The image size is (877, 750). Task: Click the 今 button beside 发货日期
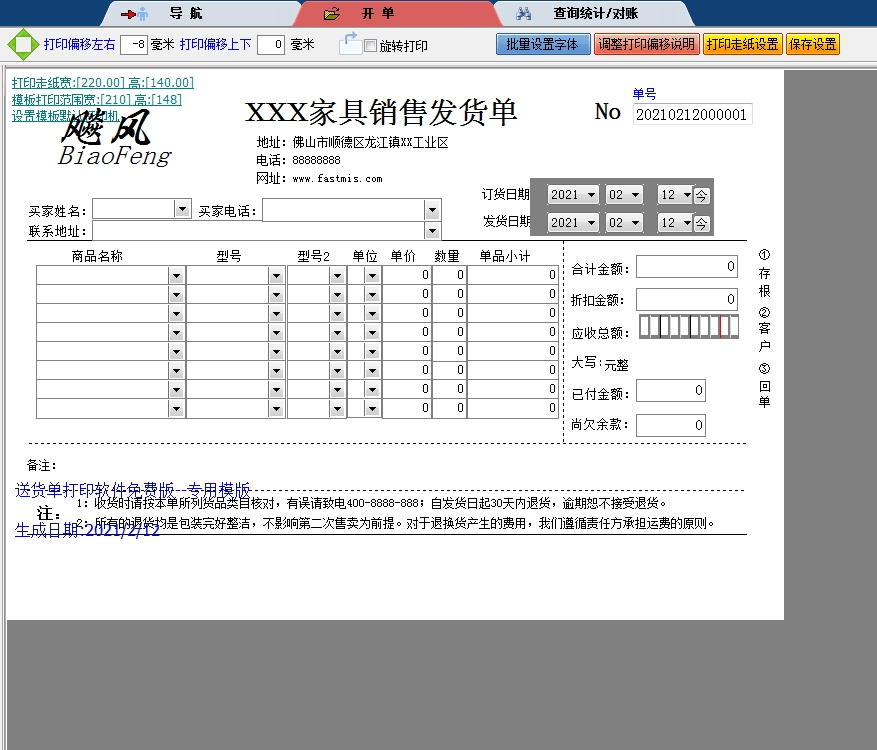pos(702,223)
